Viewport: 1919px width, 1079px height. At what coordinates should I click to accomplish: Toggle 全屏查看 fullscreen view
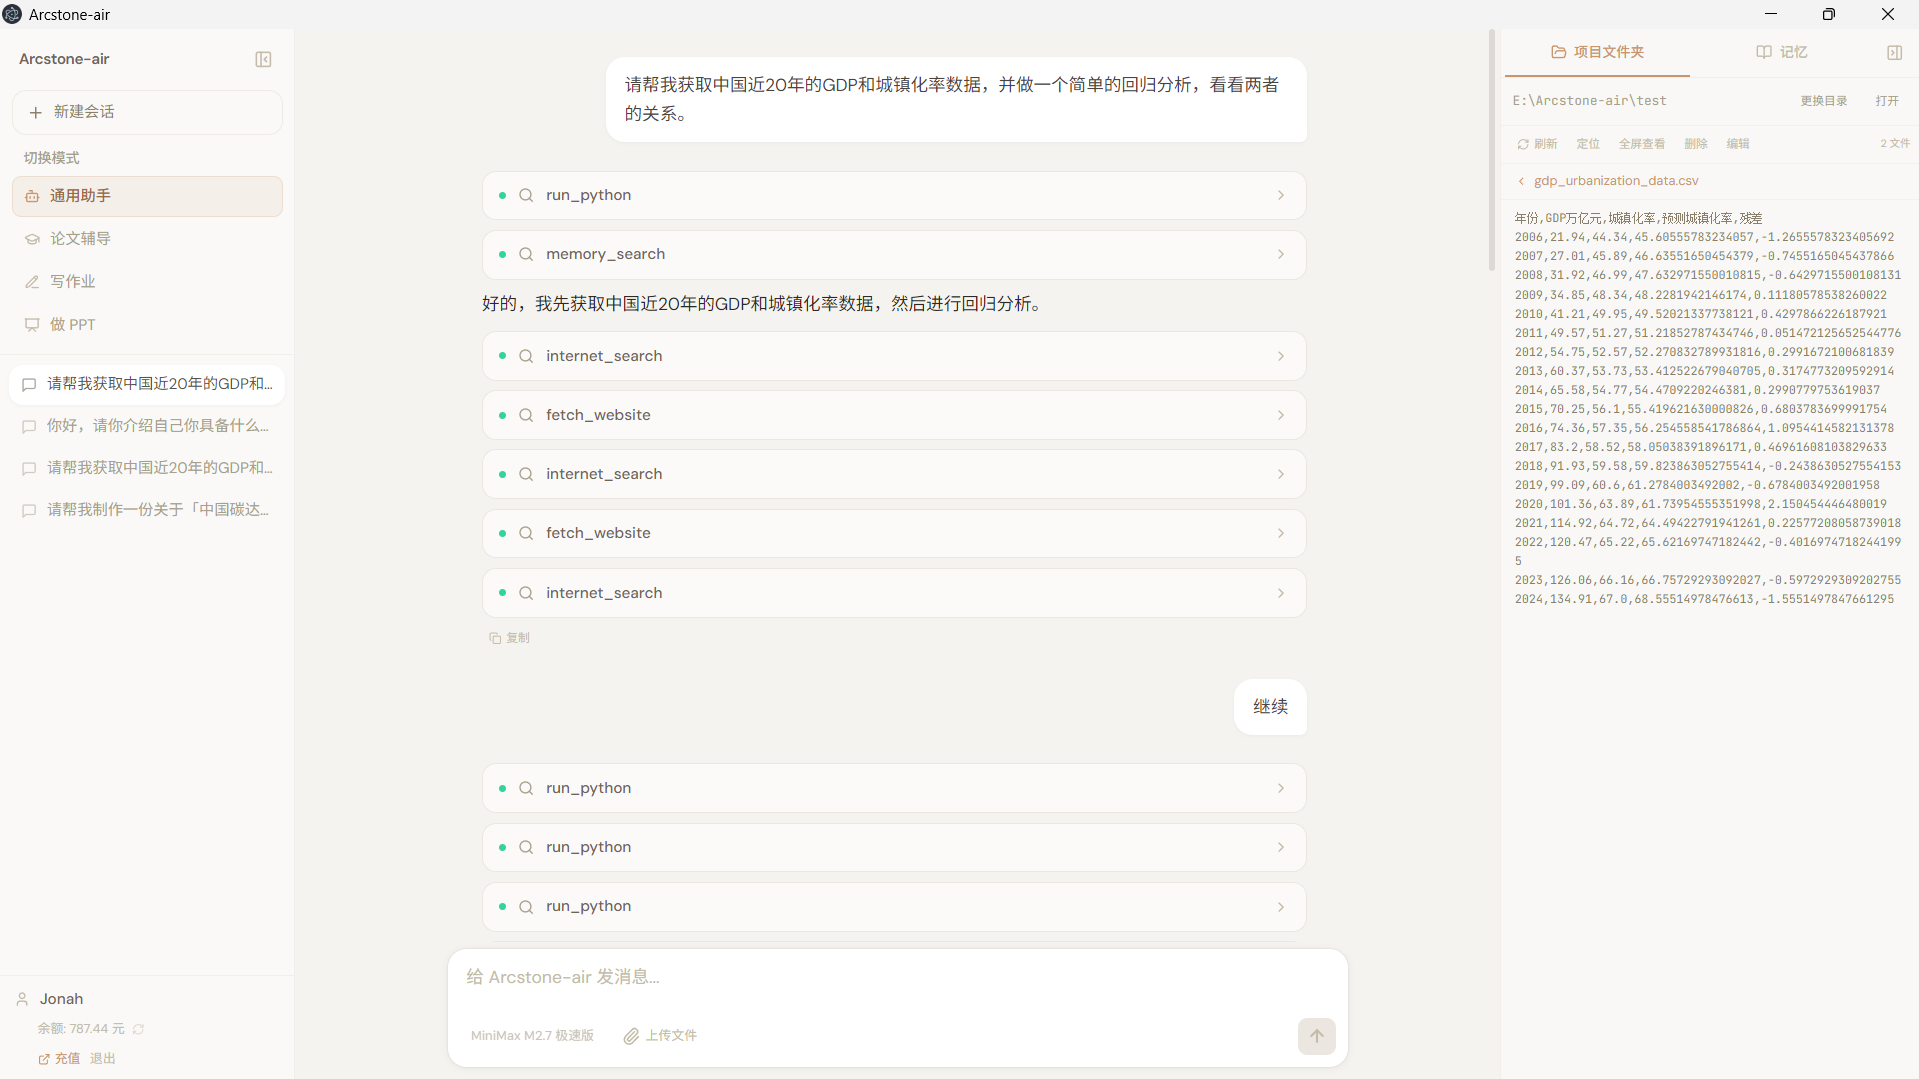pos(1641,143)
